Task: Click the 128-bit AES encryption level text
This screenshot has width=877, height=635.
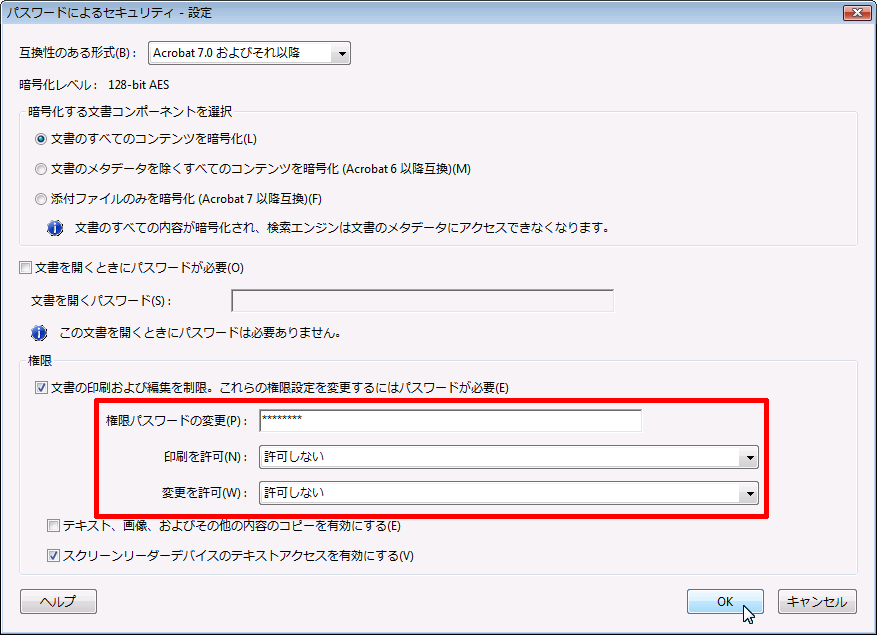Action: [x=139, y=85]
